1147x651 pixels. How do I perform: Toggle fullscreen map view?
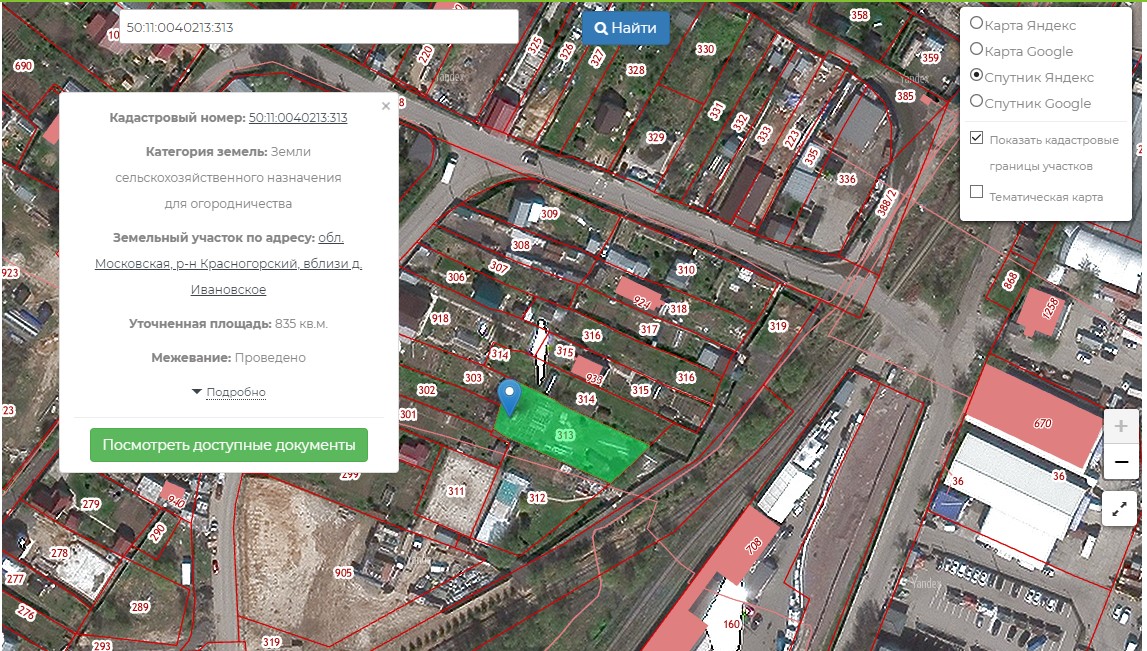[x=1120, y=508]
